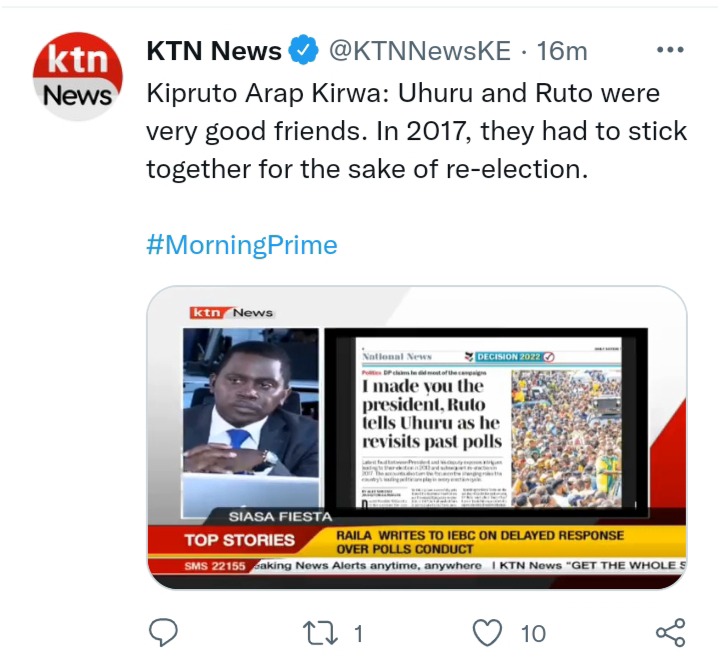The image size is (720, 668).
Task: Click the SIASA FIESTA label in the video
Action: click(280, 517)
